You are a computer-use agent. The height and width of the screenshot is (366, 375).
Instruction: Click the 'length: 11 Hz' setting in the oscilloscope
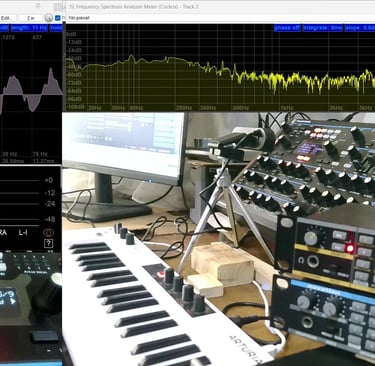[29, 28]
